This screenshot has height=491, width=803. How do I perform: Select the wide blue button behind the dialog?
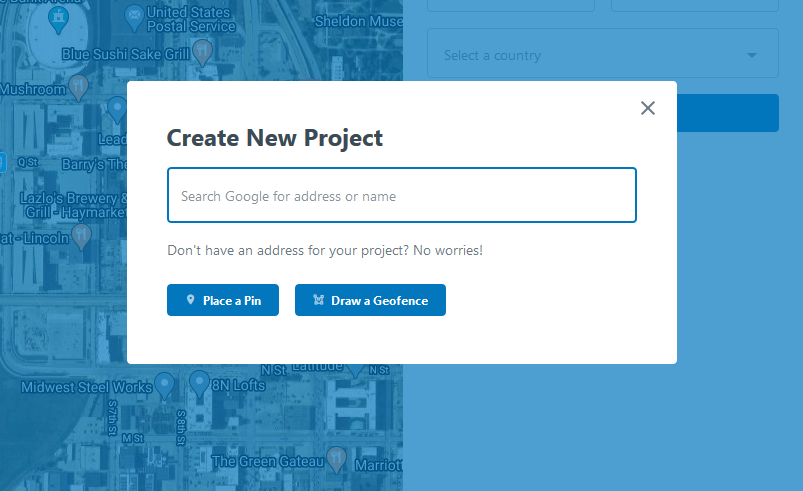(x=727, y=113)
